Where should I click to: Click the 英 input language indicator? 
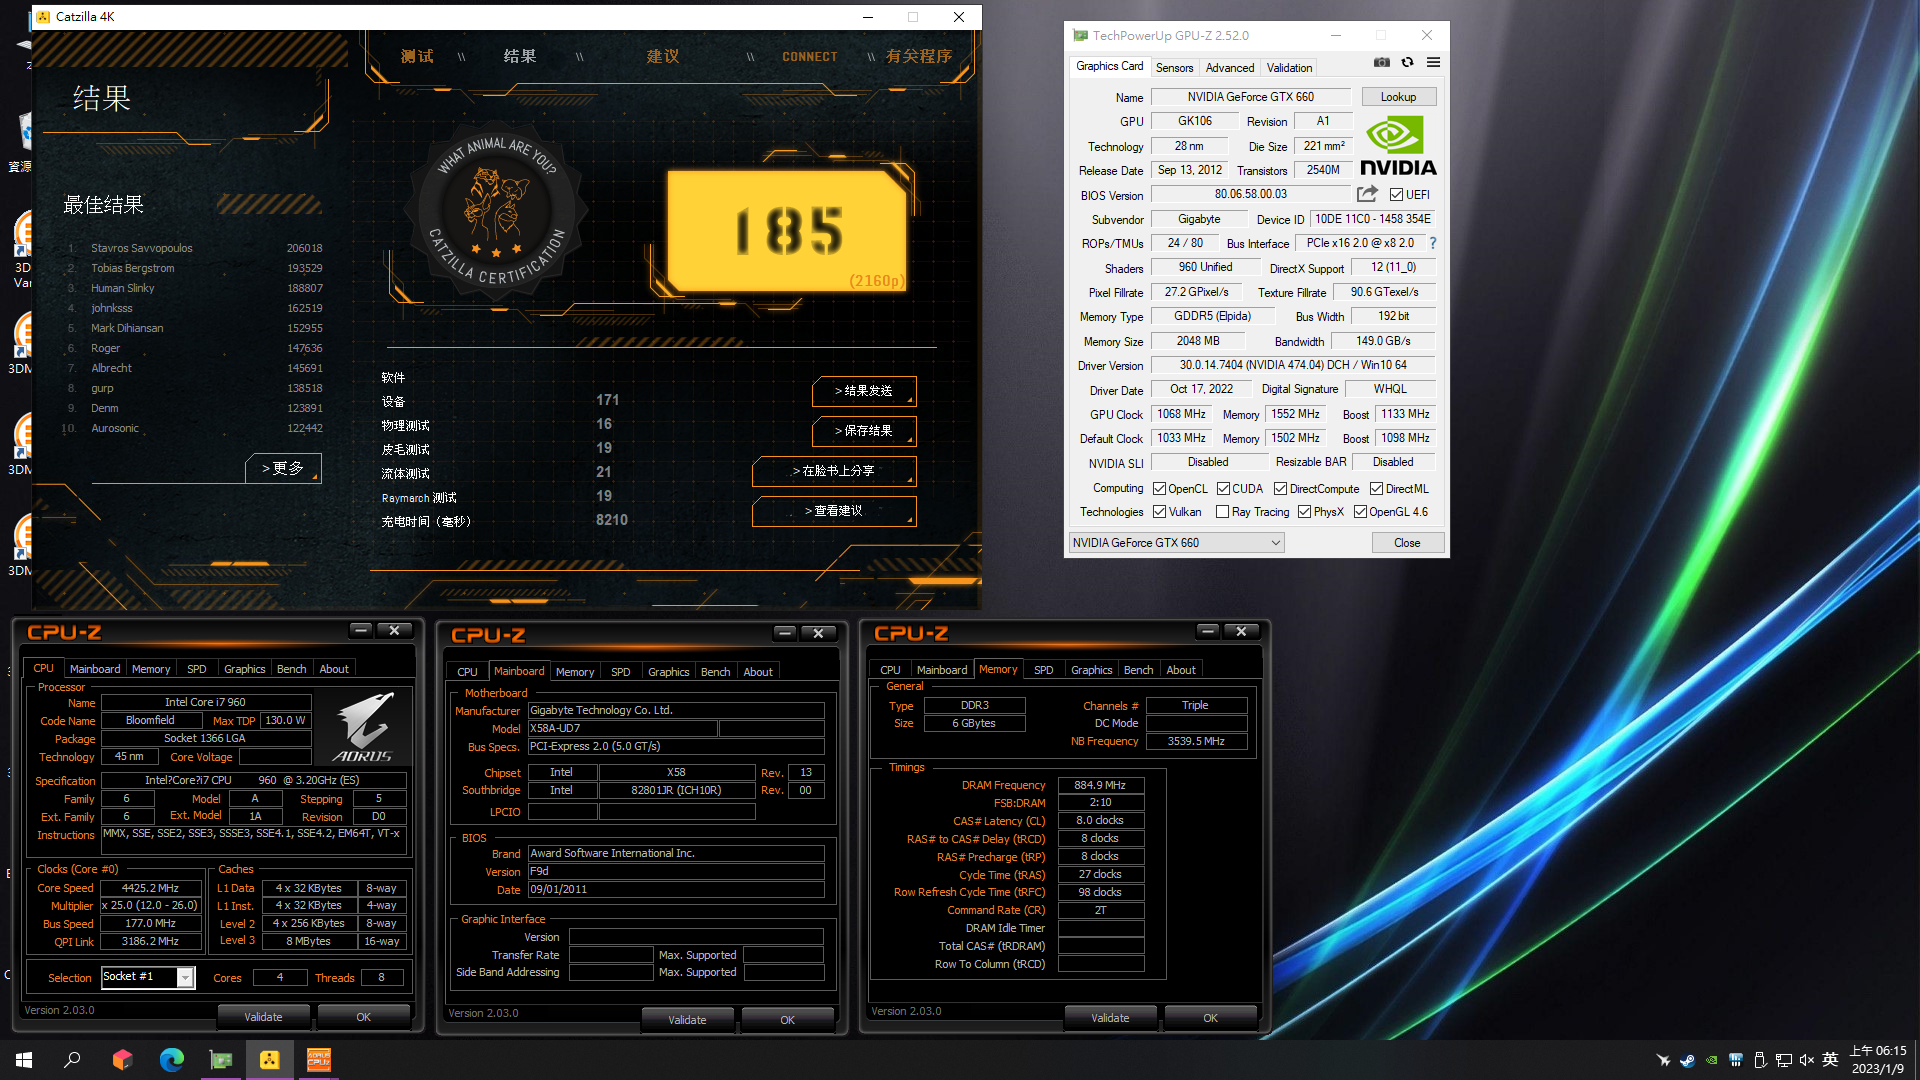(x=1830, y=1060)
